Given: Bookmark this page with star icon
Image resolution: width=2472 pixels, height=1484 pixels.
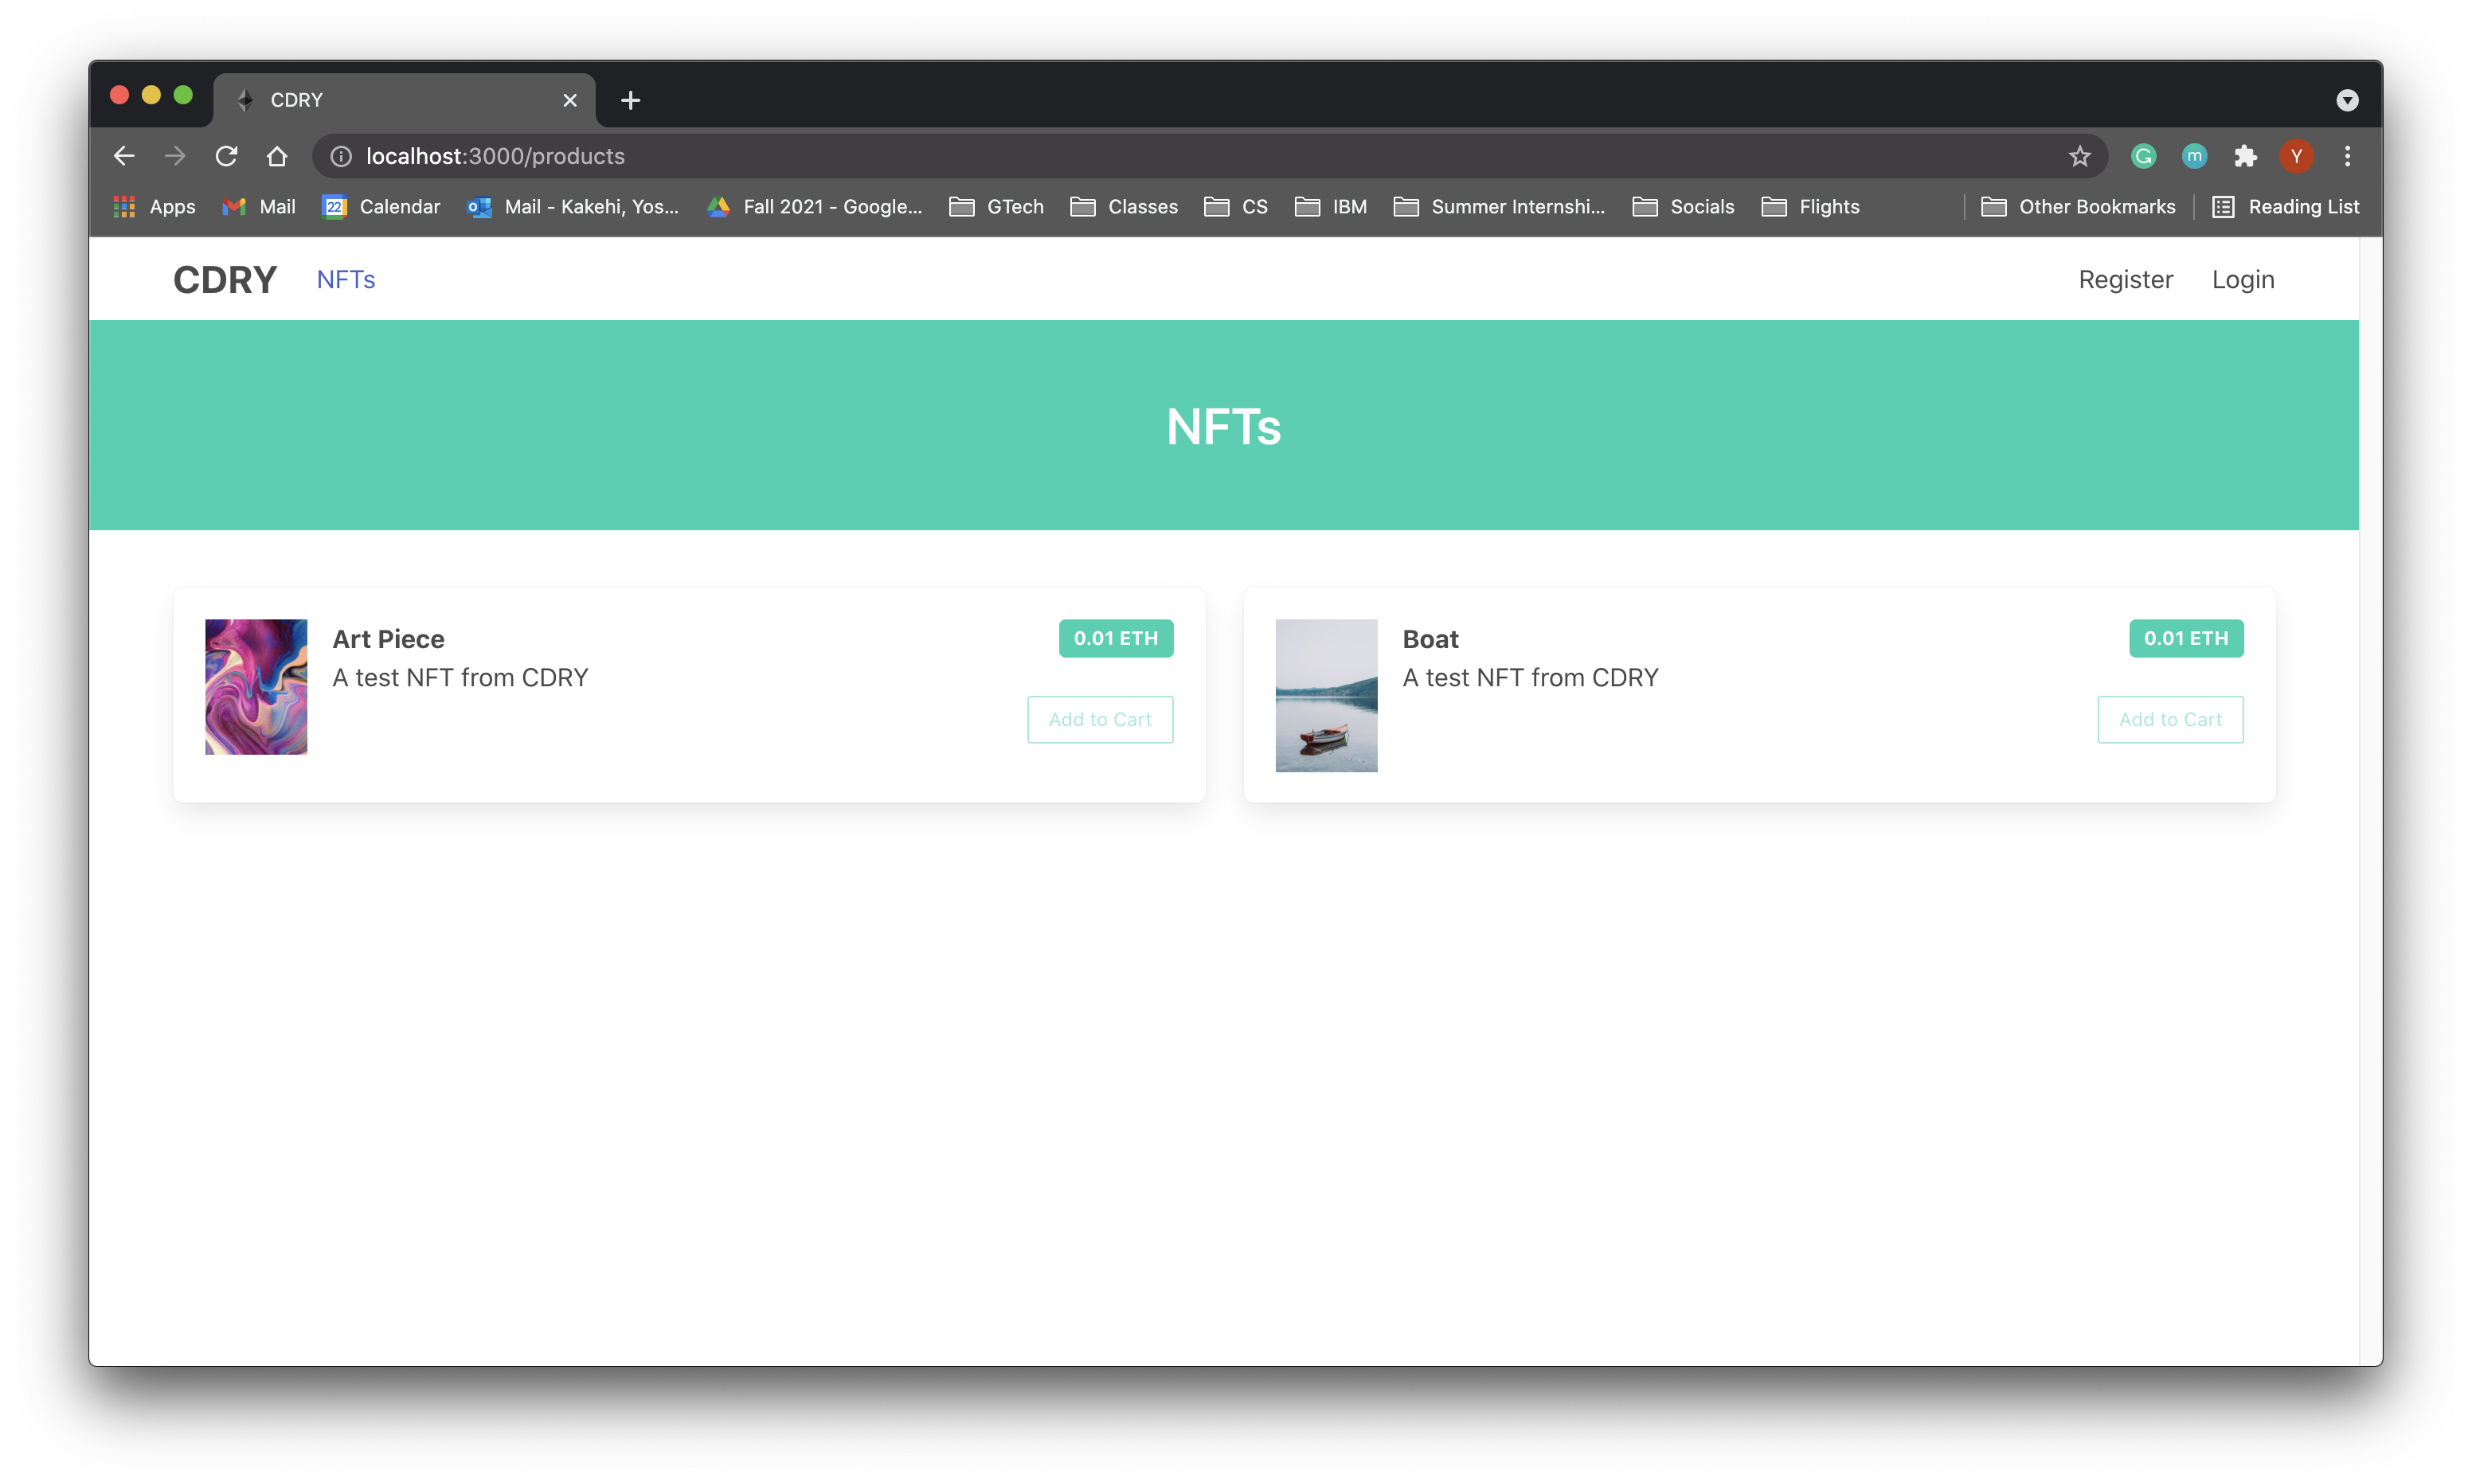Looking at the screenshot, I should click(x=2079, y=156).
